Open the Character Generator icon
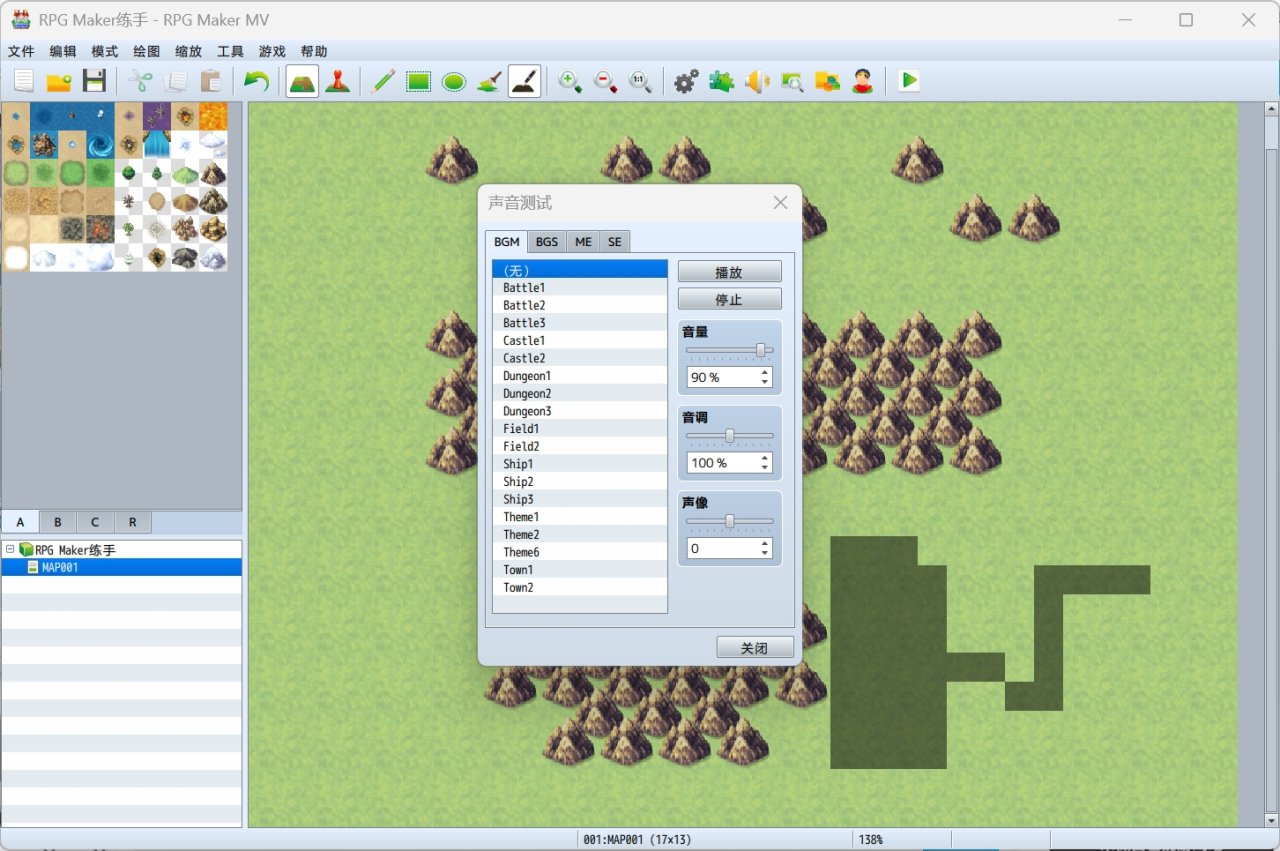The image size is (1280, 851). [863, 82]
